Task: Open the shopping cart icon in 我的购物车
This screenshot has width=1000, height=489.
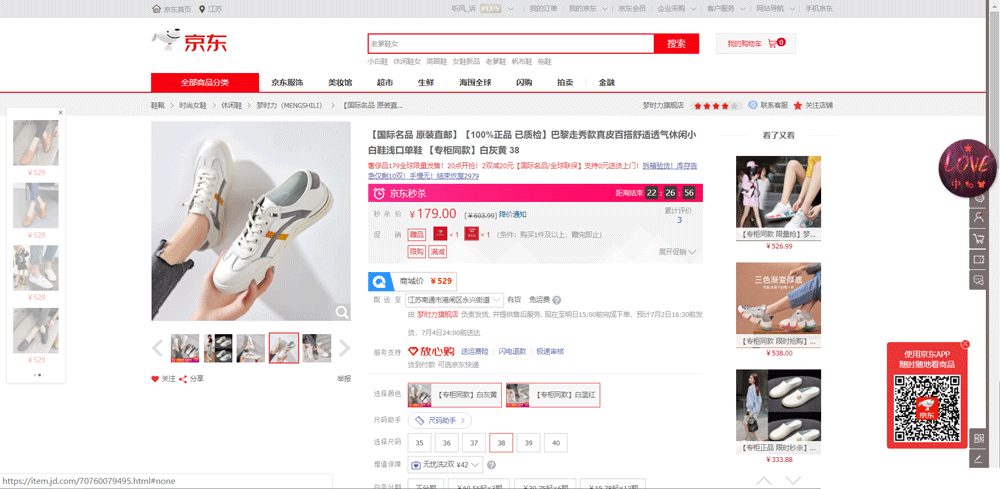Action: pos(772,43)
